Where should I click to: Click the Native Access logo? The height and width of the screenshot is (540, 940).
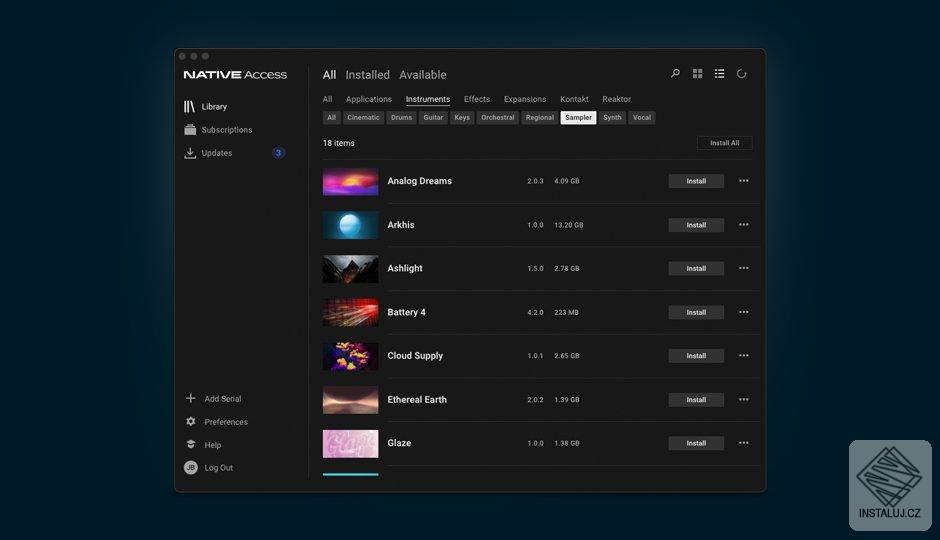coord(235,75)
